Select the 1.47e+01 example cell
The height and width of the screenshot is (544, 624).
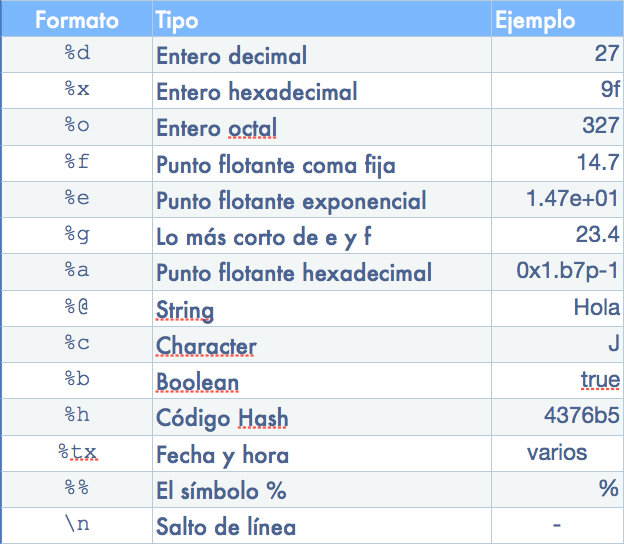coord(558,200)
